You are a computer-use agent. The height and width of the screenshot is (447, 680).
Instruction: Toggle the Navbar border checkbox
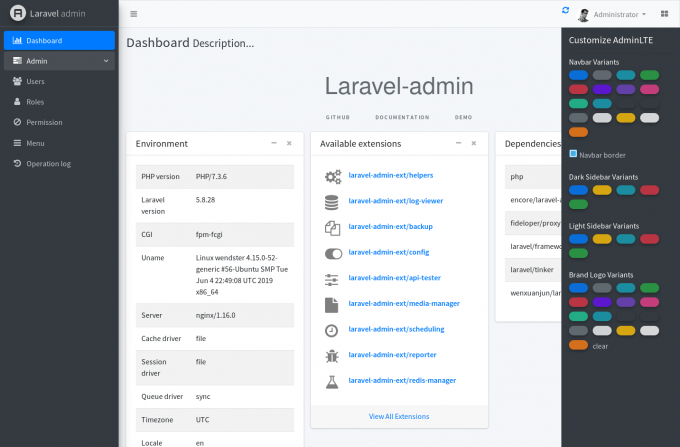point(573,154)
